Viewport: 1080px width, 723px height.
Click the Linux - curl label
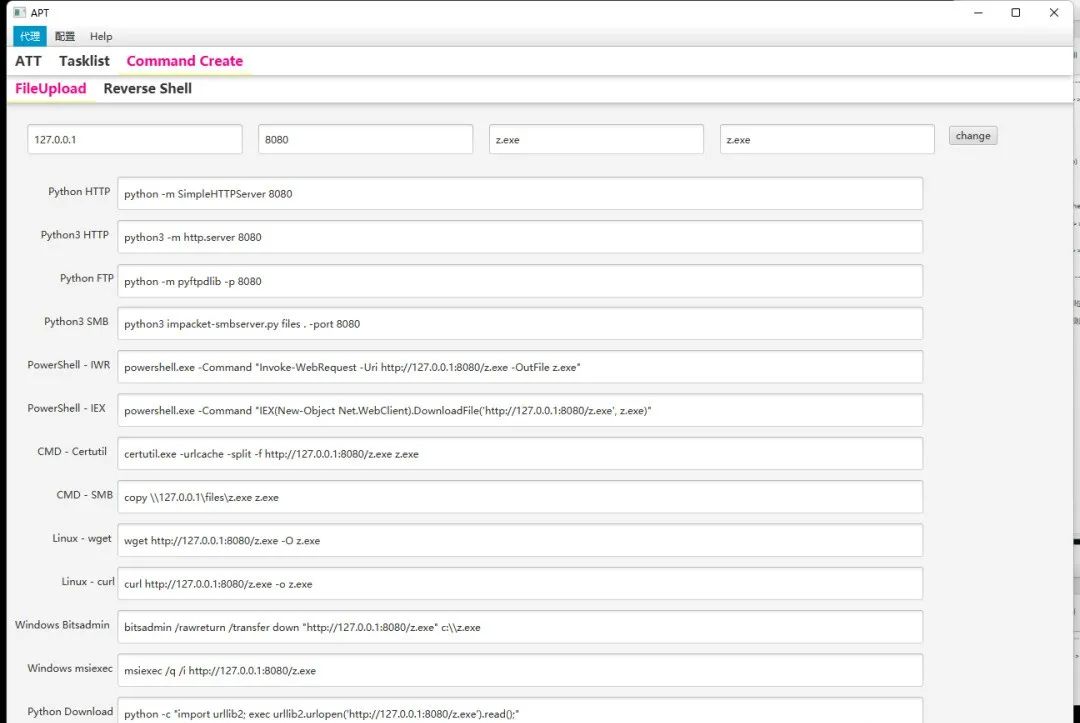click(x=88, y=582)
